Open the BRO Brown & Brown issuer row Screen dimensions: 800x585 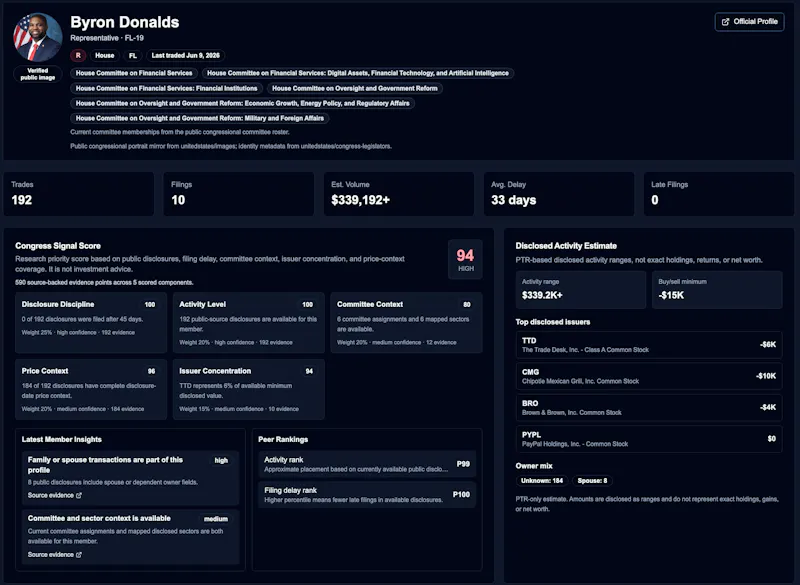pyautogui.click(x=649, y=408)
